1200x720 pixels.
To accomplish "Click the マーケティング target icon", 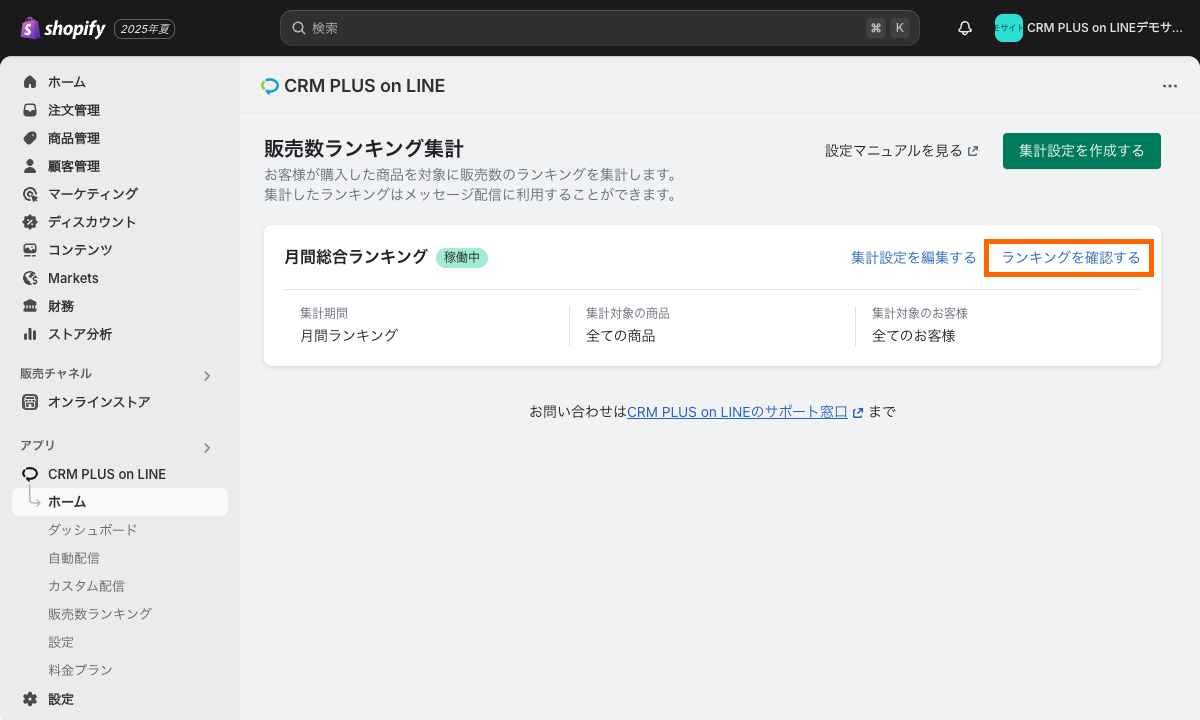I will pyautogui.click(x=30, y=194).
